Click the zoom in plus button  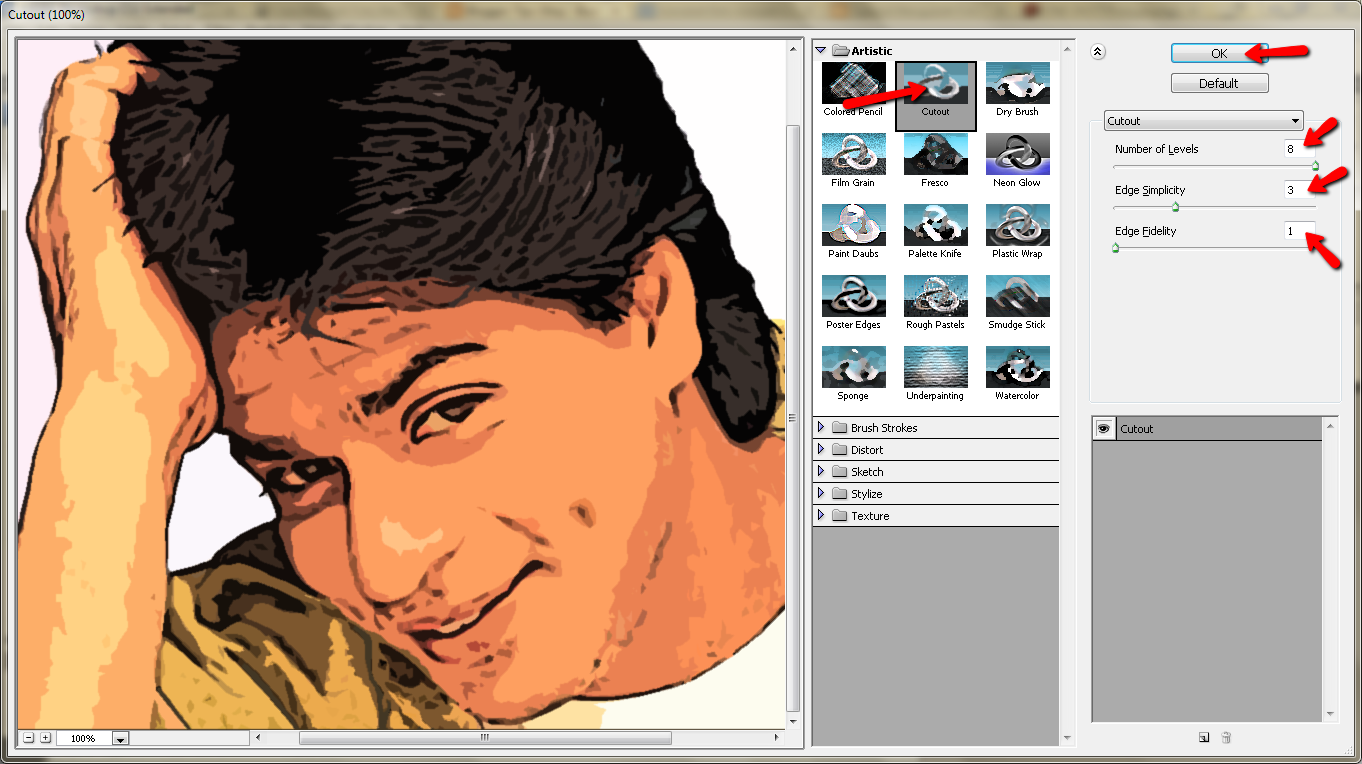click(x=45, y=737)
